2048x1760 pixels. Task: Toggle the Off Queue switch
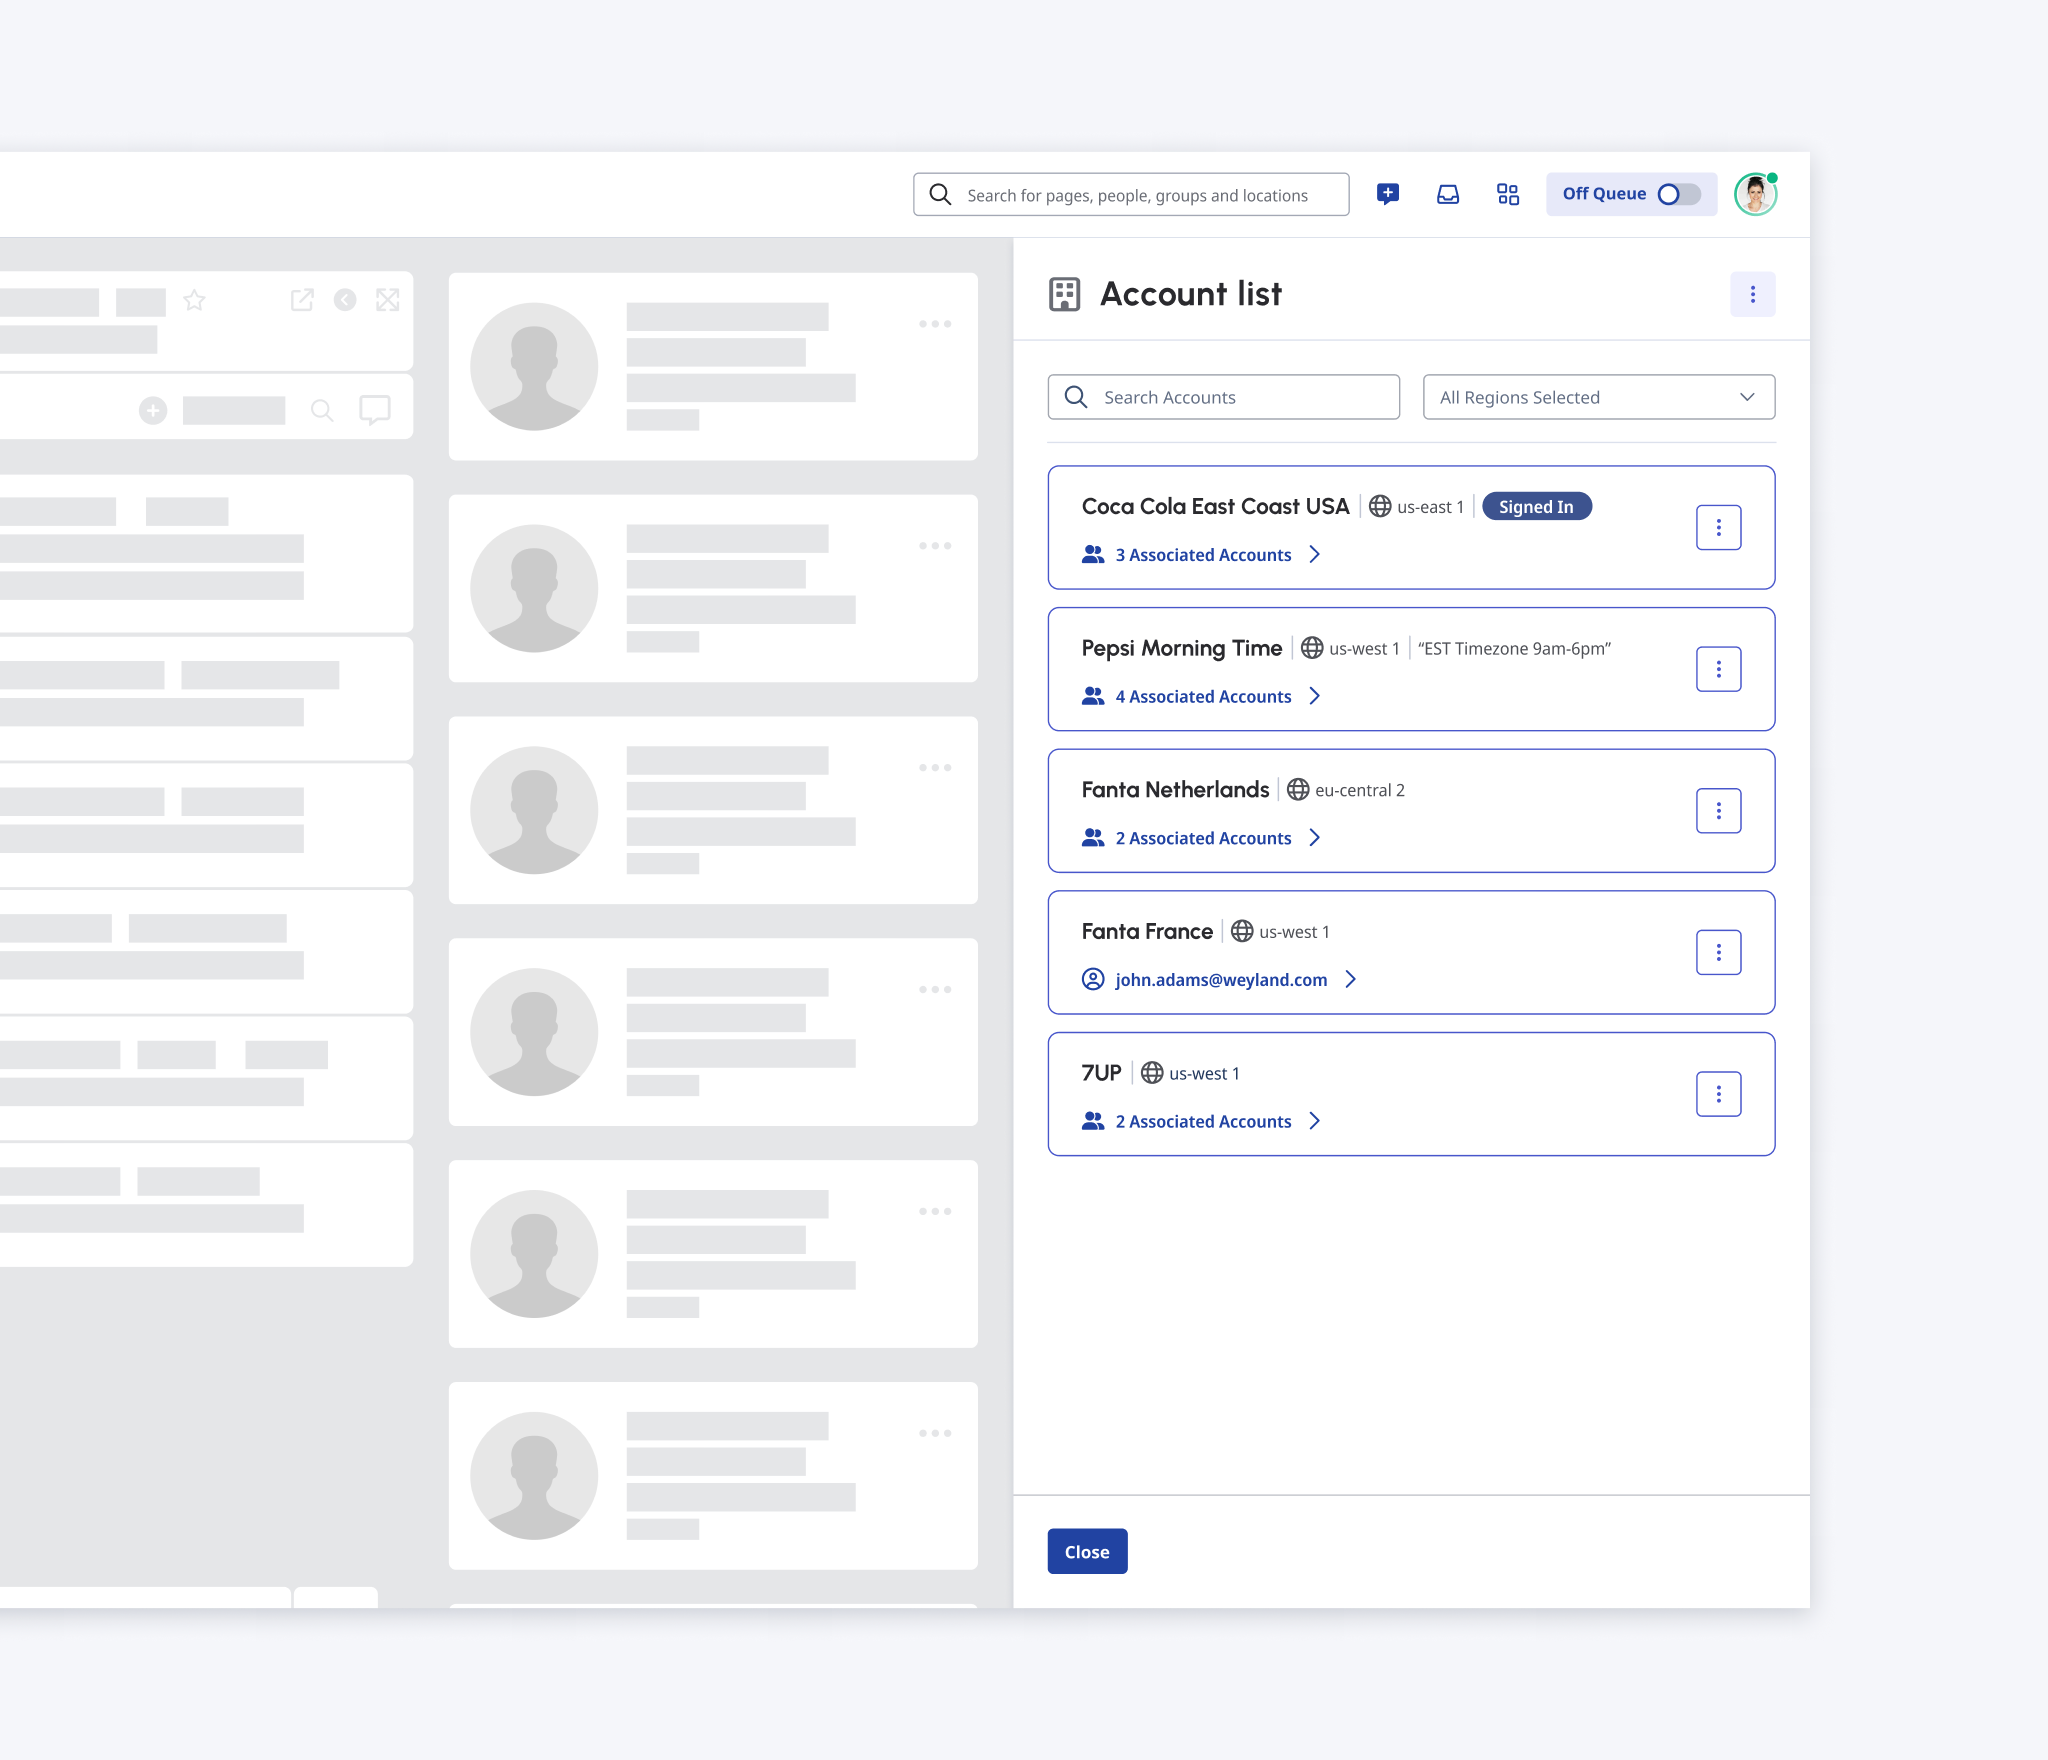(1678, 194)
